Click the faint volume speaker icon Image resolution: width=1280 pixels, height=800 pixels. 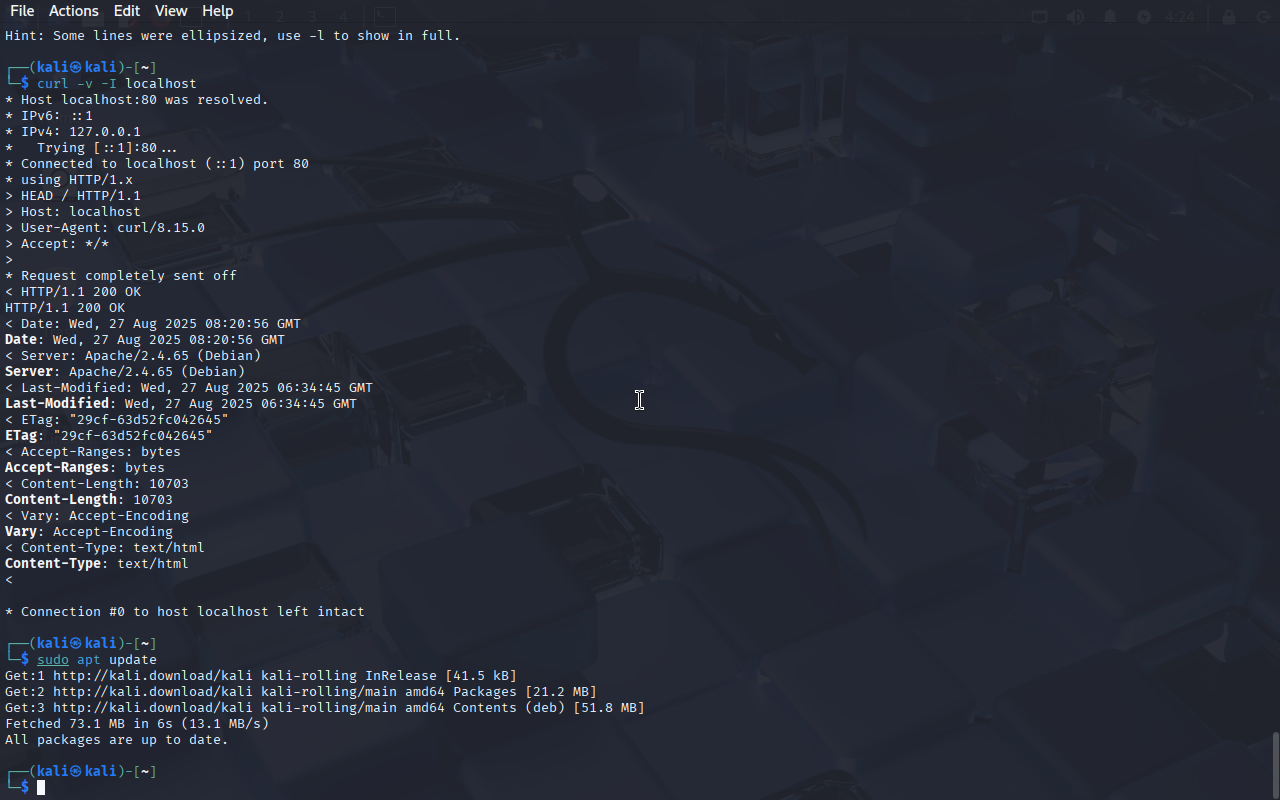coord(1075,16)
